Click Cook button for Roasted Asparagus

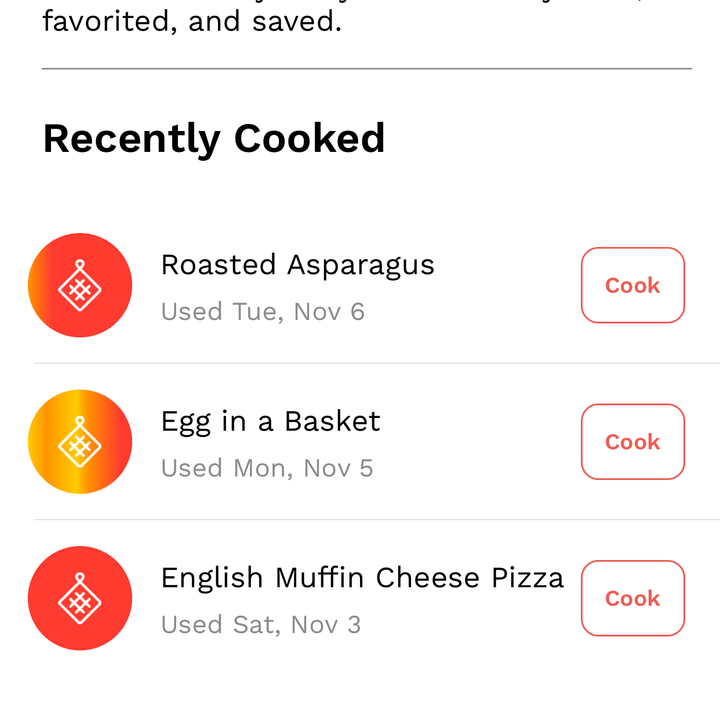tap(633, 285)
